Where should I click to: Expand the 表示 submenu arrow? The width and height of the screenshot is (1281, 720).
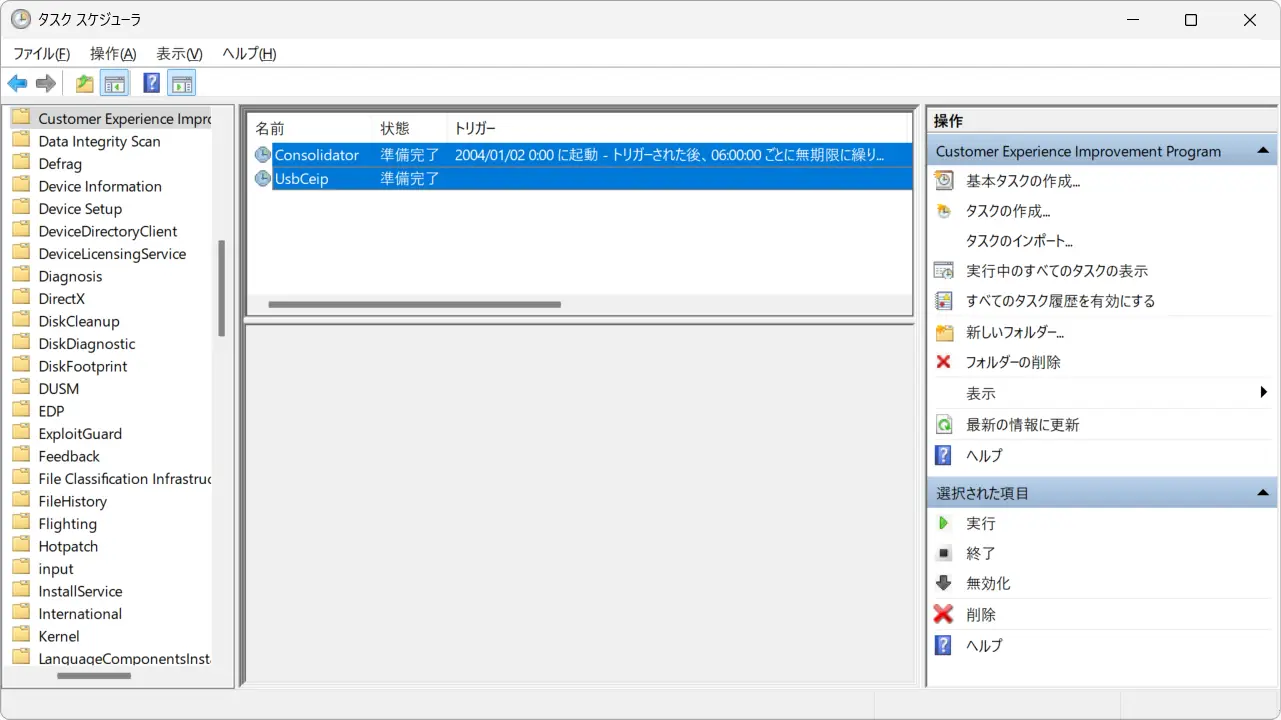(x=1265, y=393)
